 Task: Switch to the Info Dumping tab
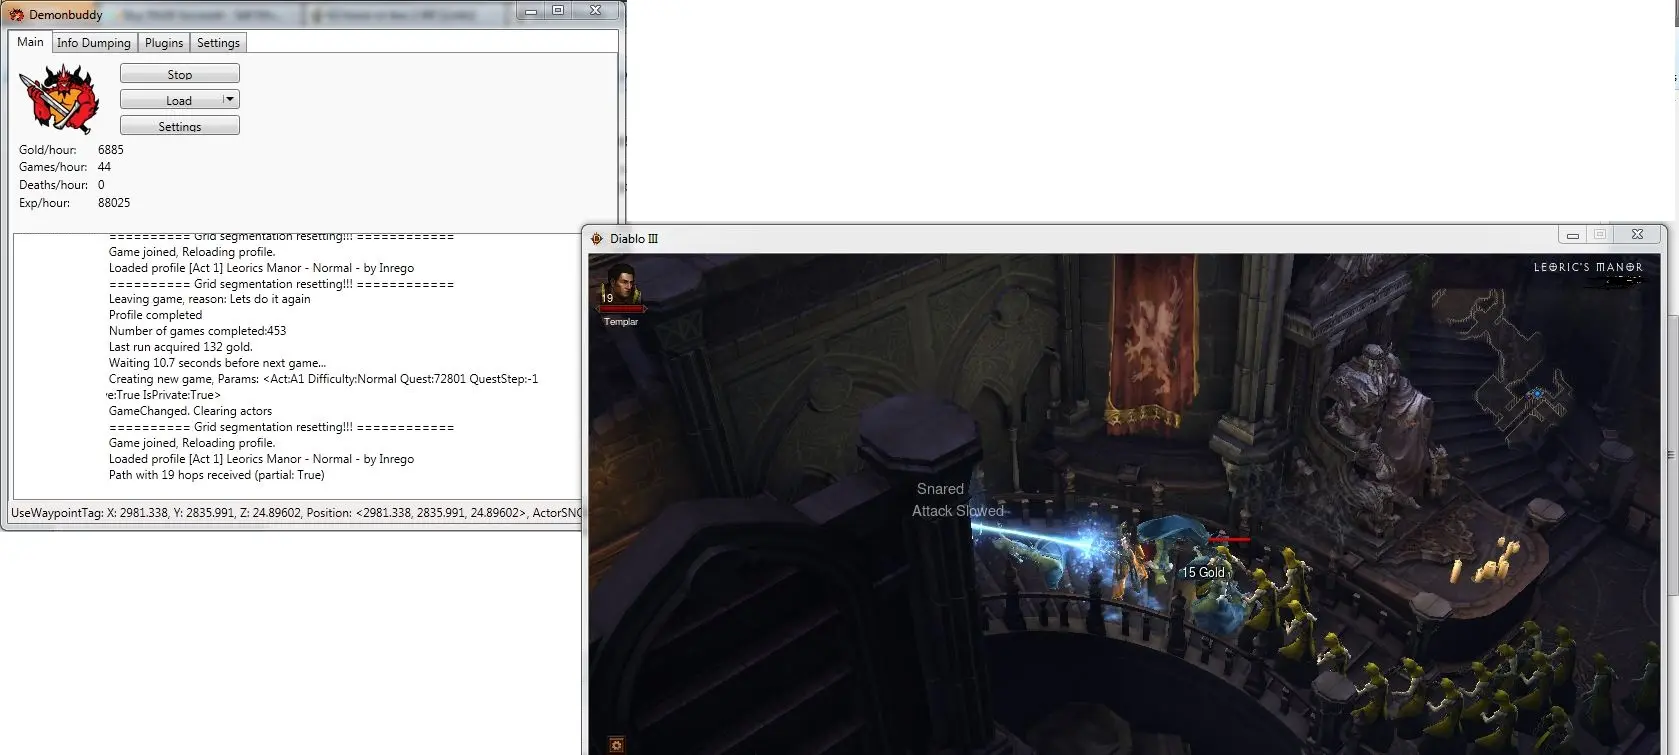coord(94,43)
